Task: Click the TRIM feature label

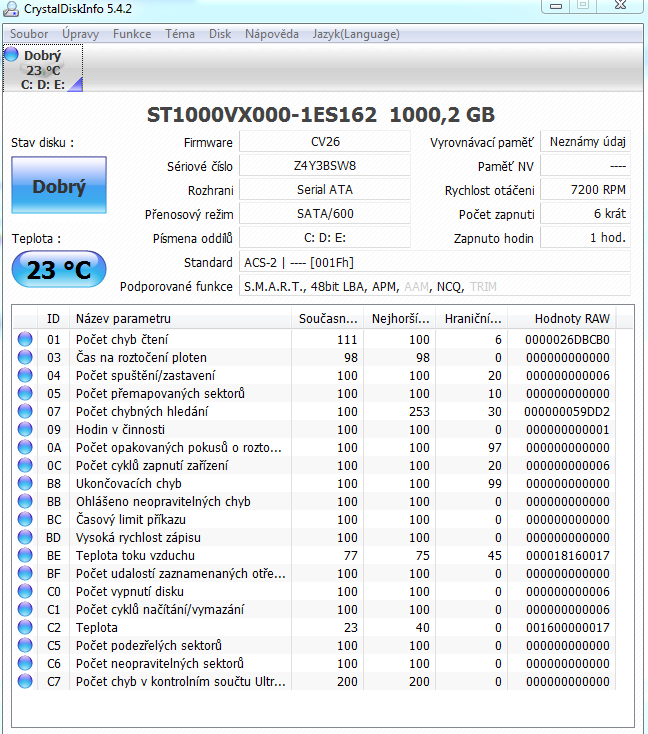Action: [483, 286]
